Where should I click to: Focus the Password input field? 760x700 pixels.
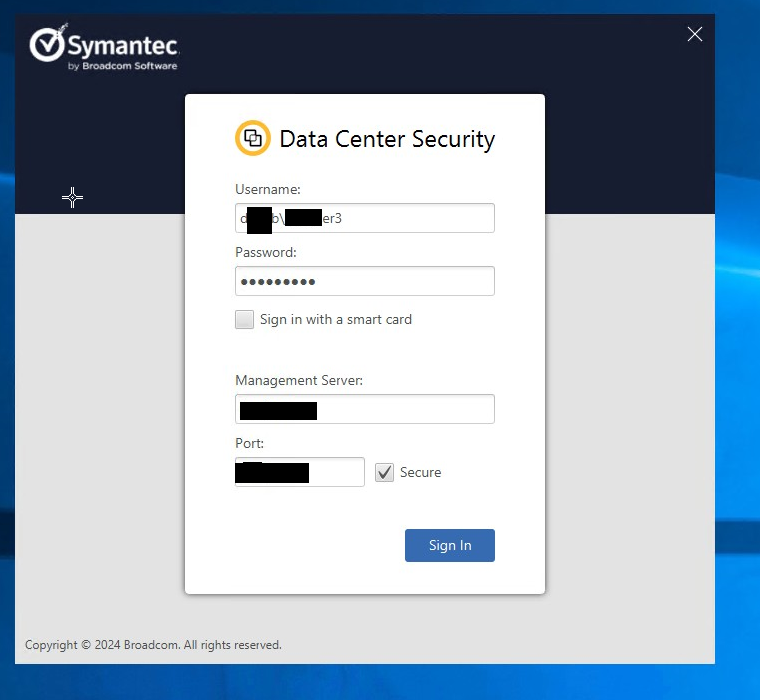coord(364,281)
